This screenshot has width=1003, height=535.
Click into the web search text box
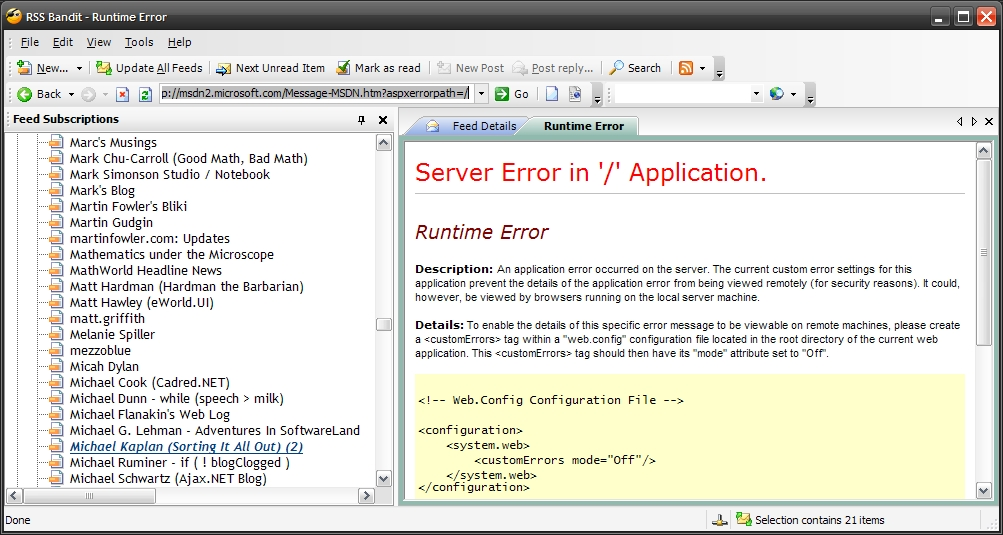click(682, 94)
